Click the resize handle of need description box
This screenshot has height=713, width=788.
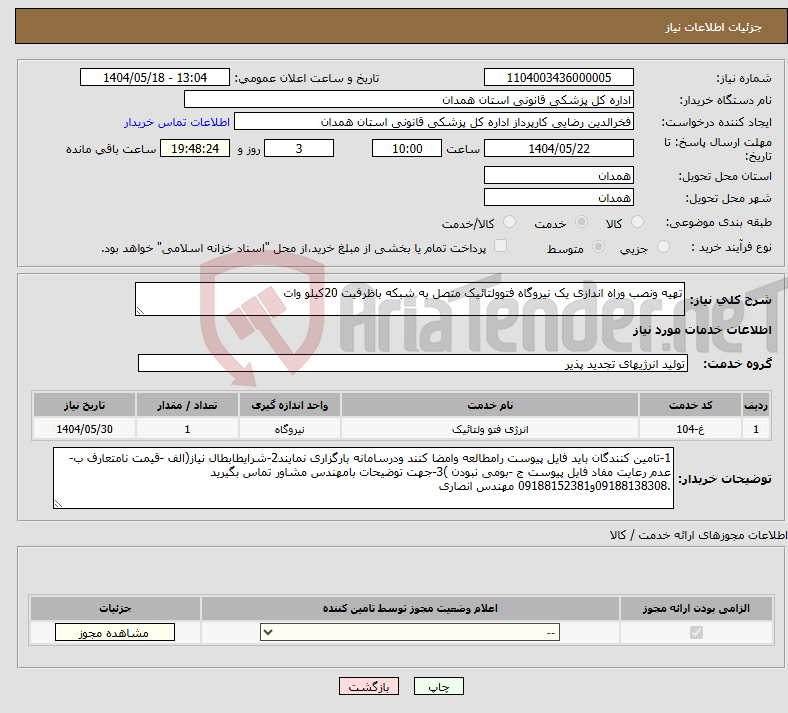coord(140,311)
